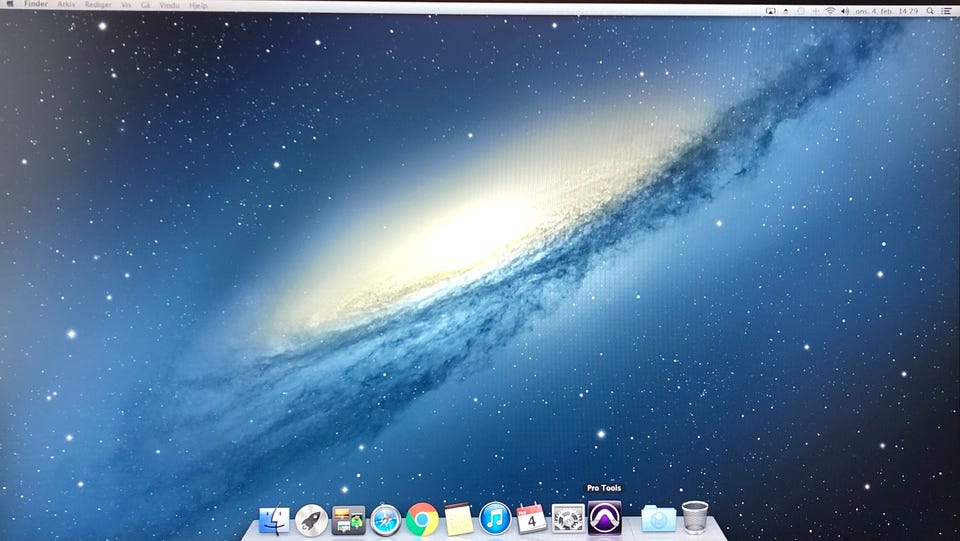This screenshot has height=541, width=960.
Task: Open the Arkiv menu
Action: point(66,5)
